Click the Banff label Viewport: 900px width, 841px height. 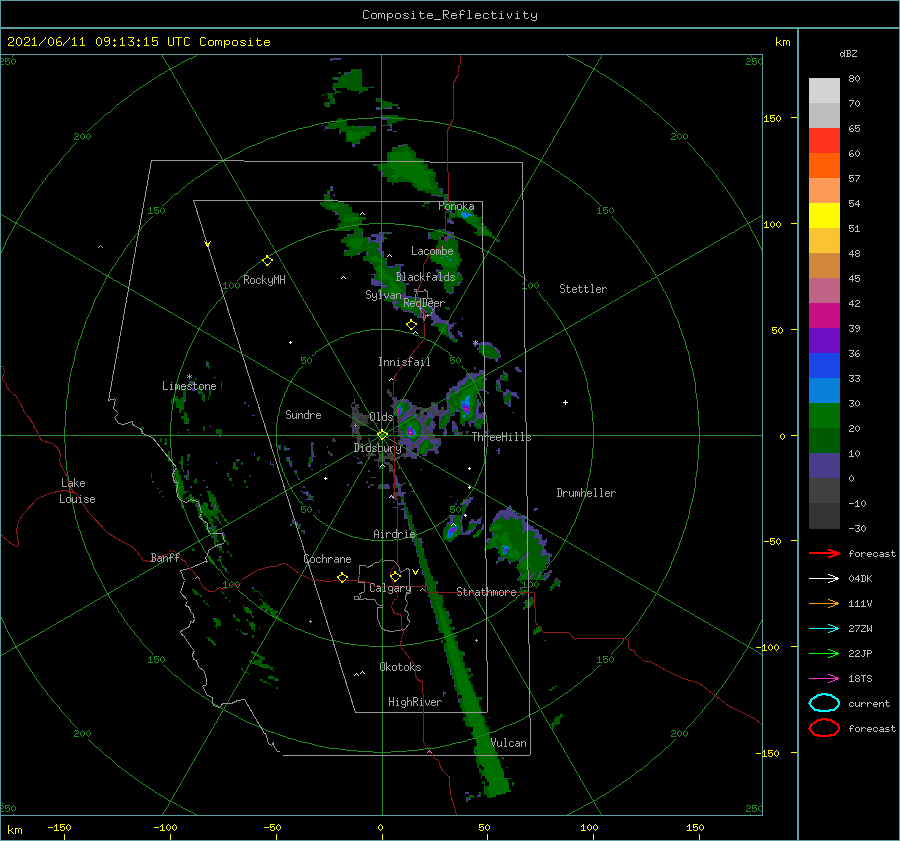165,557
